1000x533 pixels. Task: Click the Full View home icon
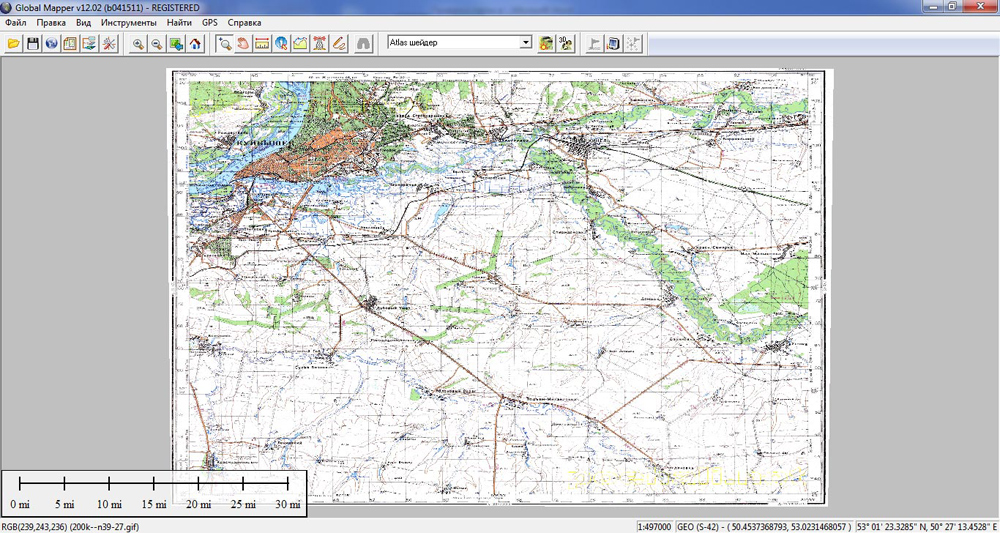(x=196, y=43)
